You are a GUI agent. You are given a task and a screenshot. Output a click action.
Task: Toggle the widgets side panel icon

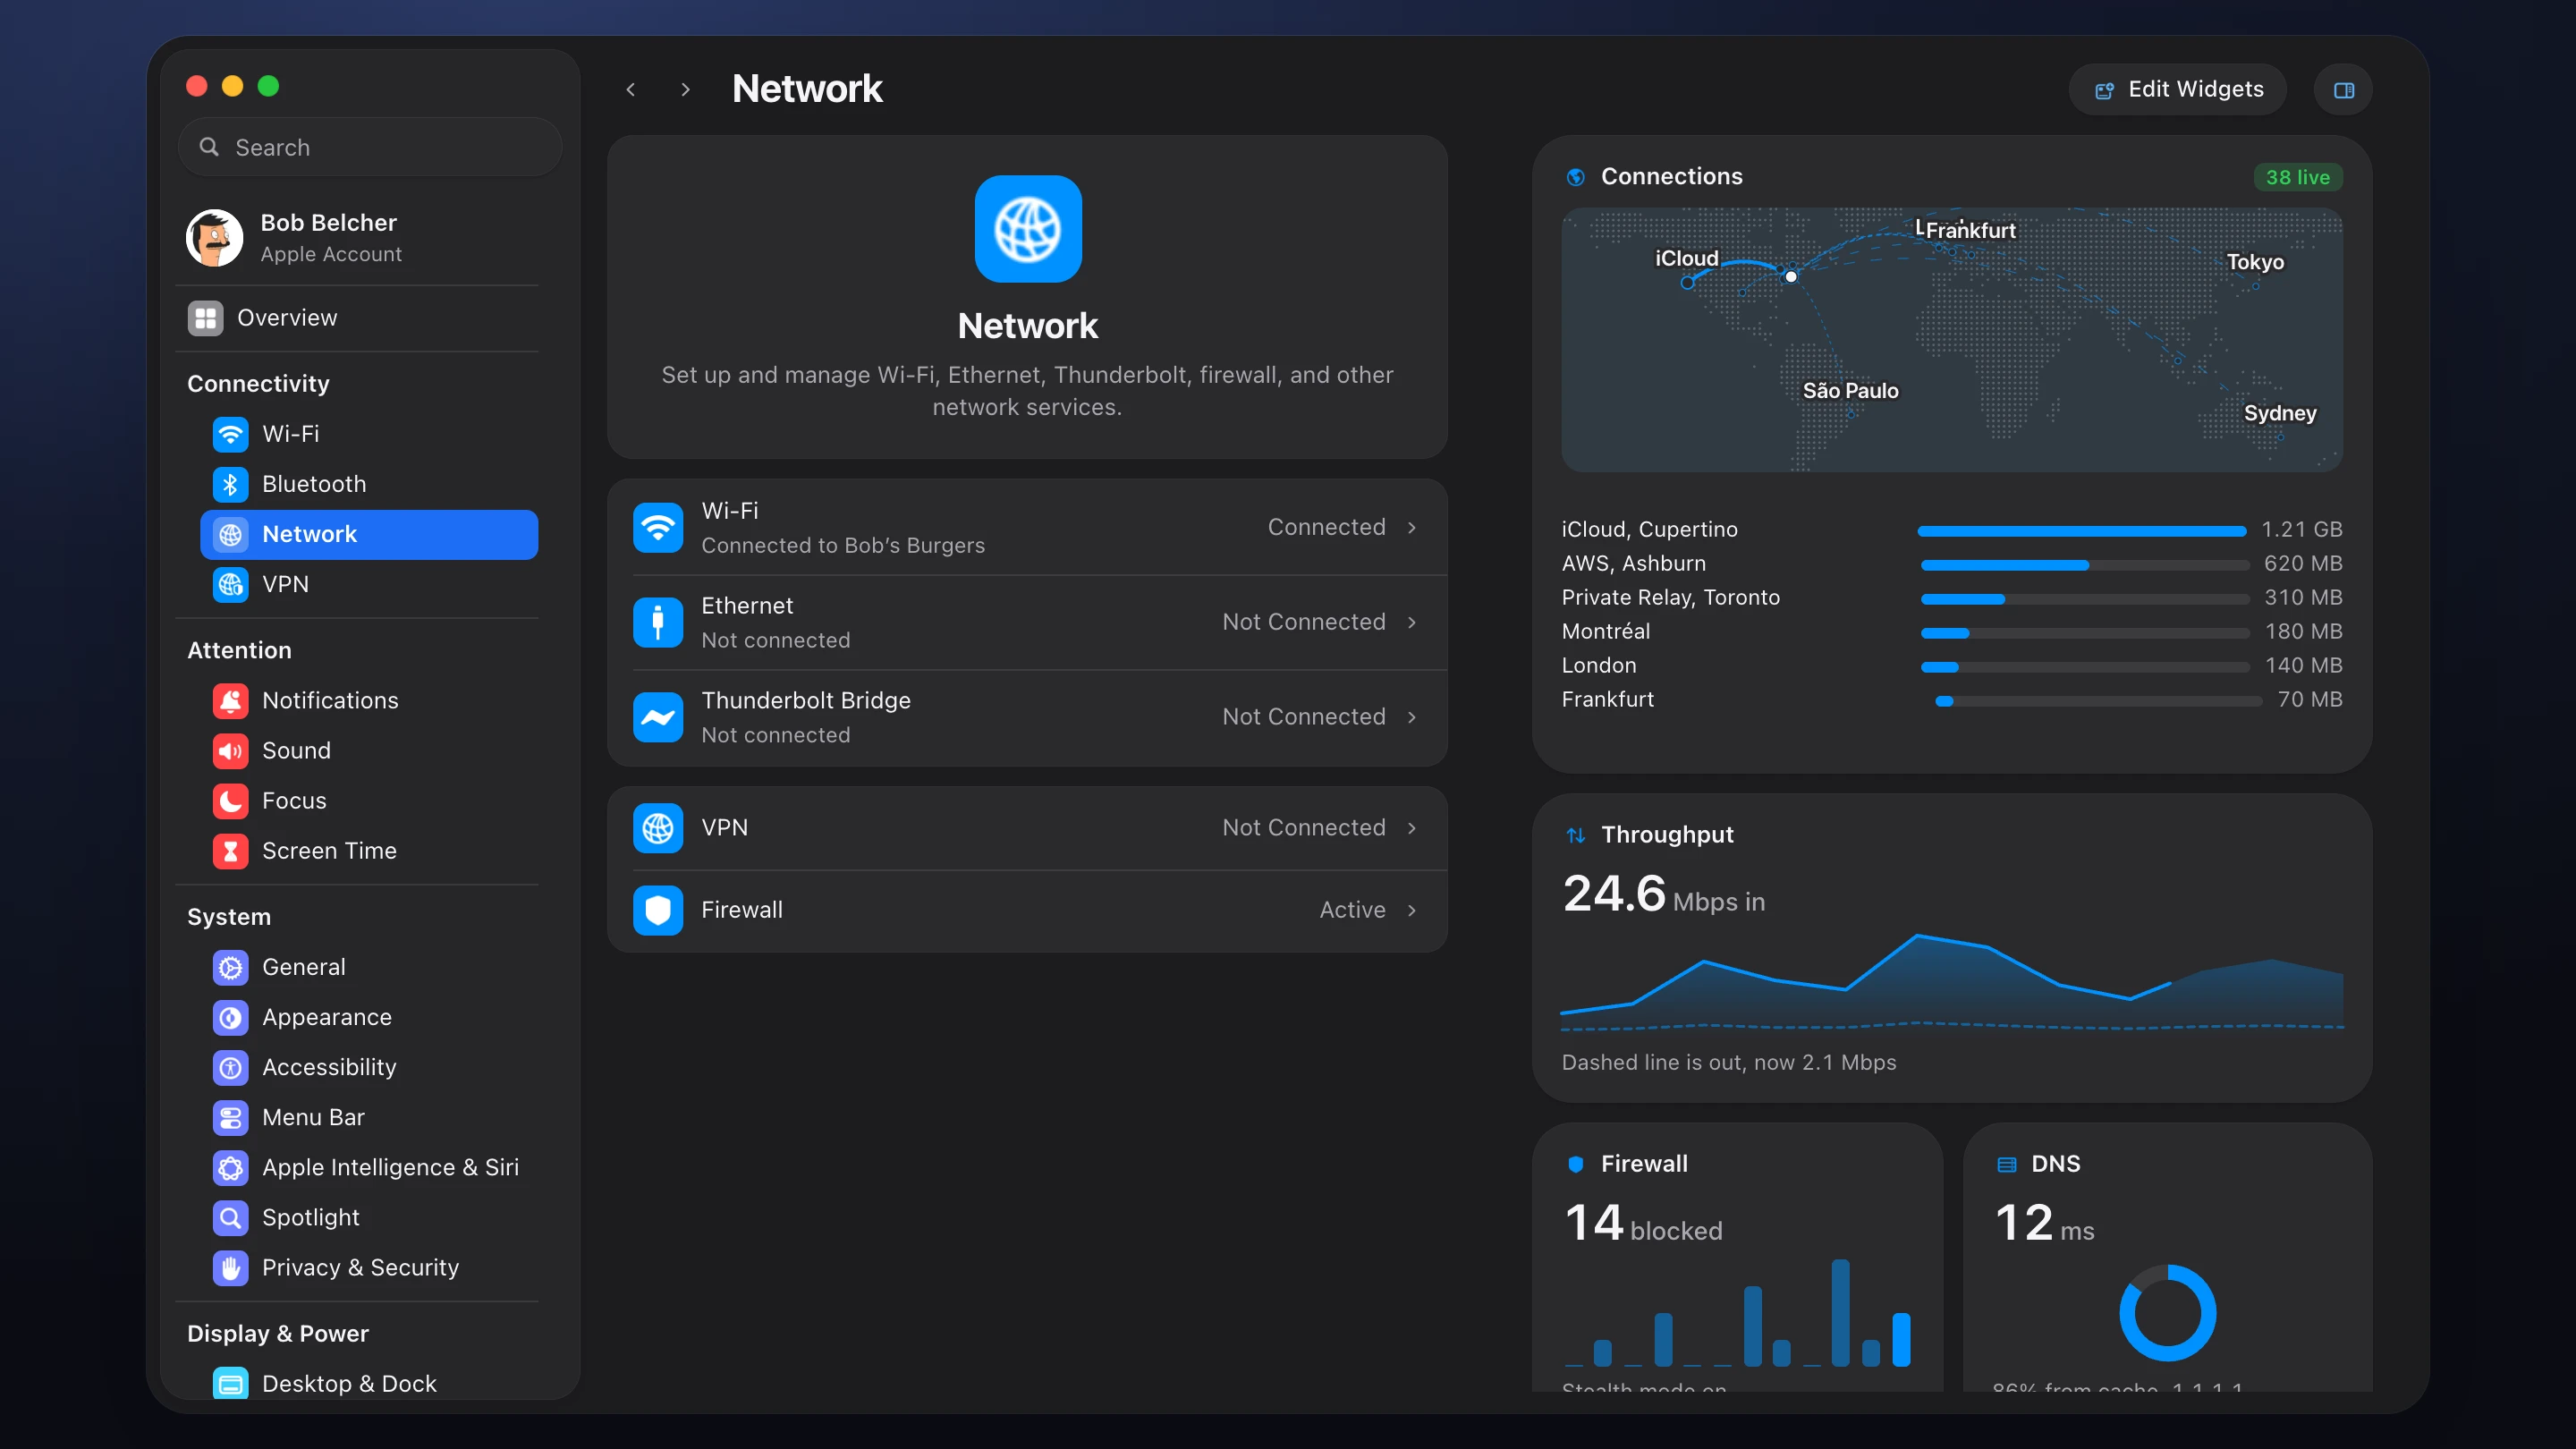2343,90
